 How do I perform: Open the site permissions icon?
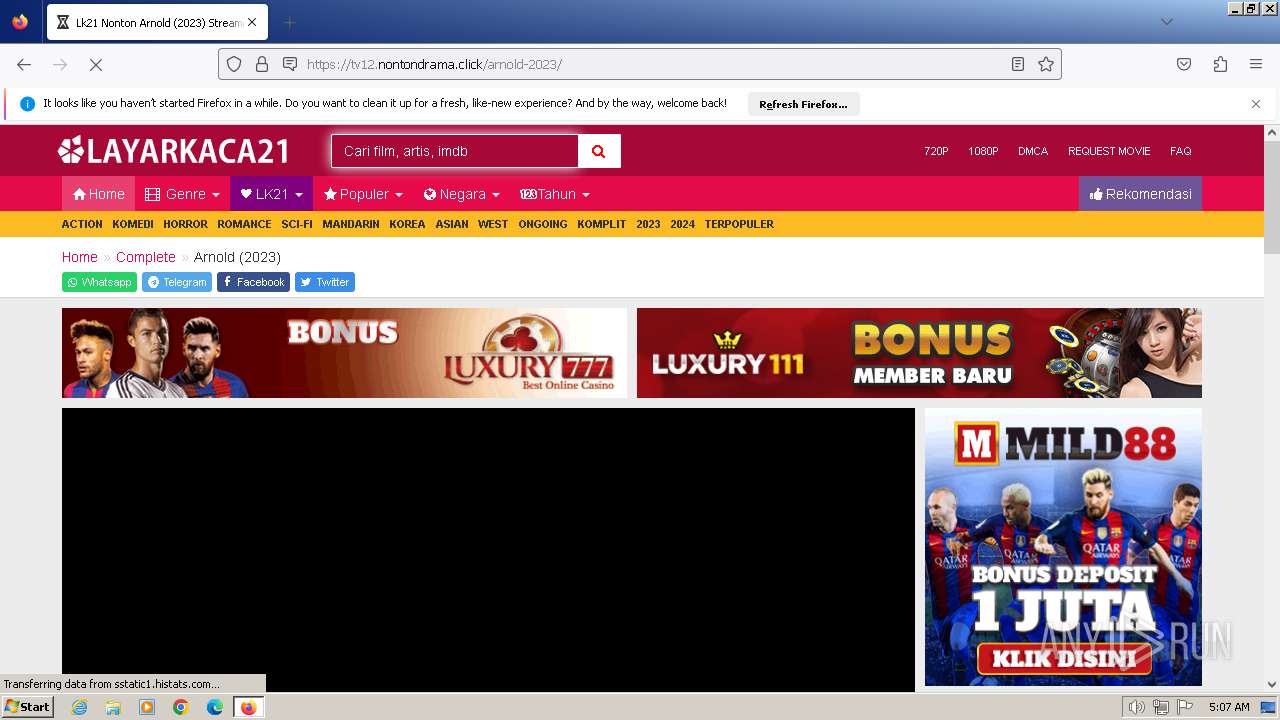(290, 64)
